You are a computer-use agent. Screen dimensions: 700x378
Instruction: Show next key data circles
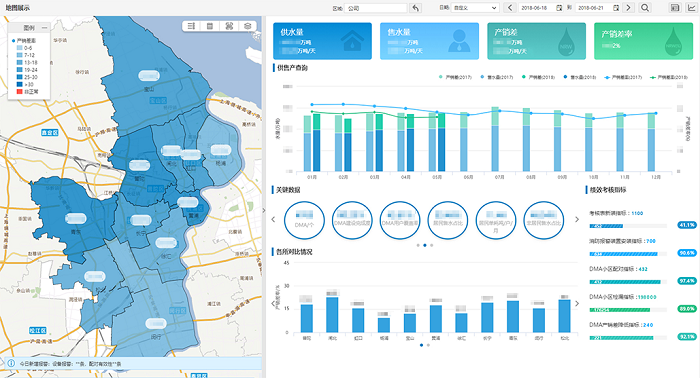577,220
